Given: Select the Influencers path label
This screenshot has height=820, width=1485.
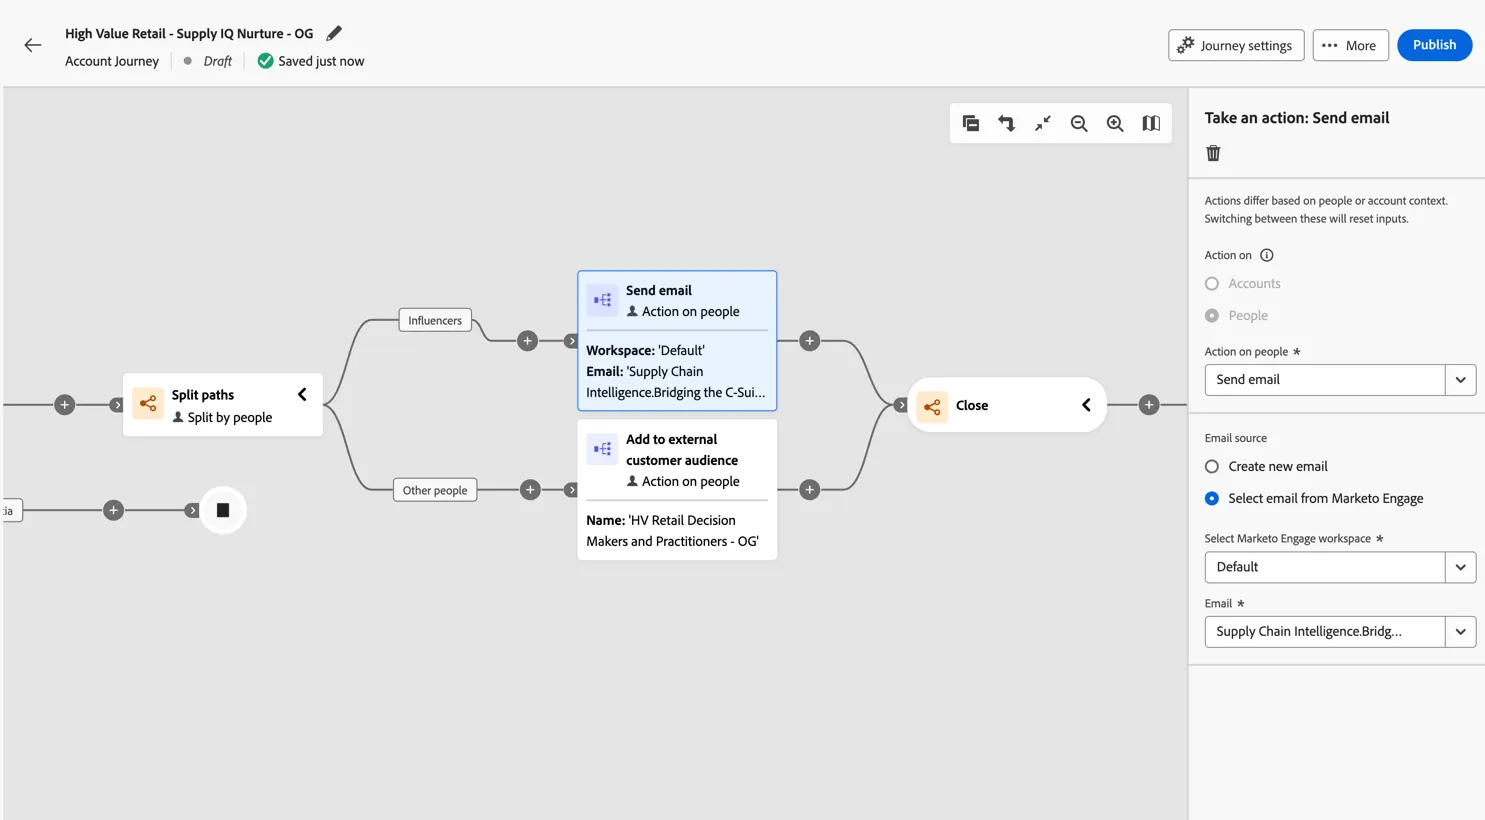Looking at the screenshot, I should (x=435, y=321).
